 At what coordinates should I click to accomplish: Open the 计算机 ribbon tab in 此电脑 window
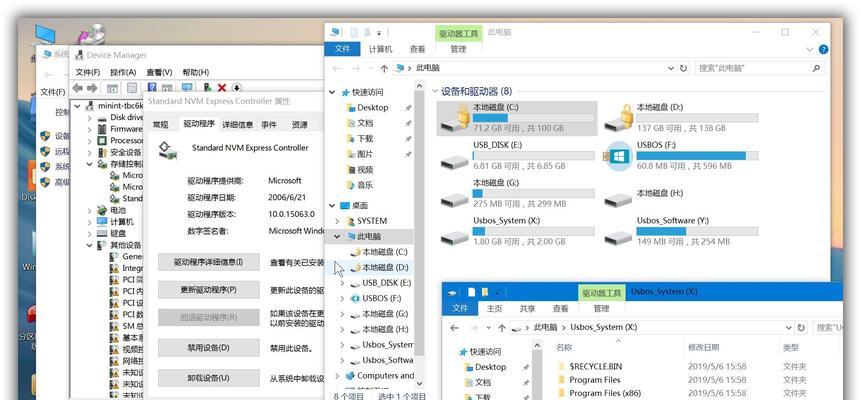381,49
